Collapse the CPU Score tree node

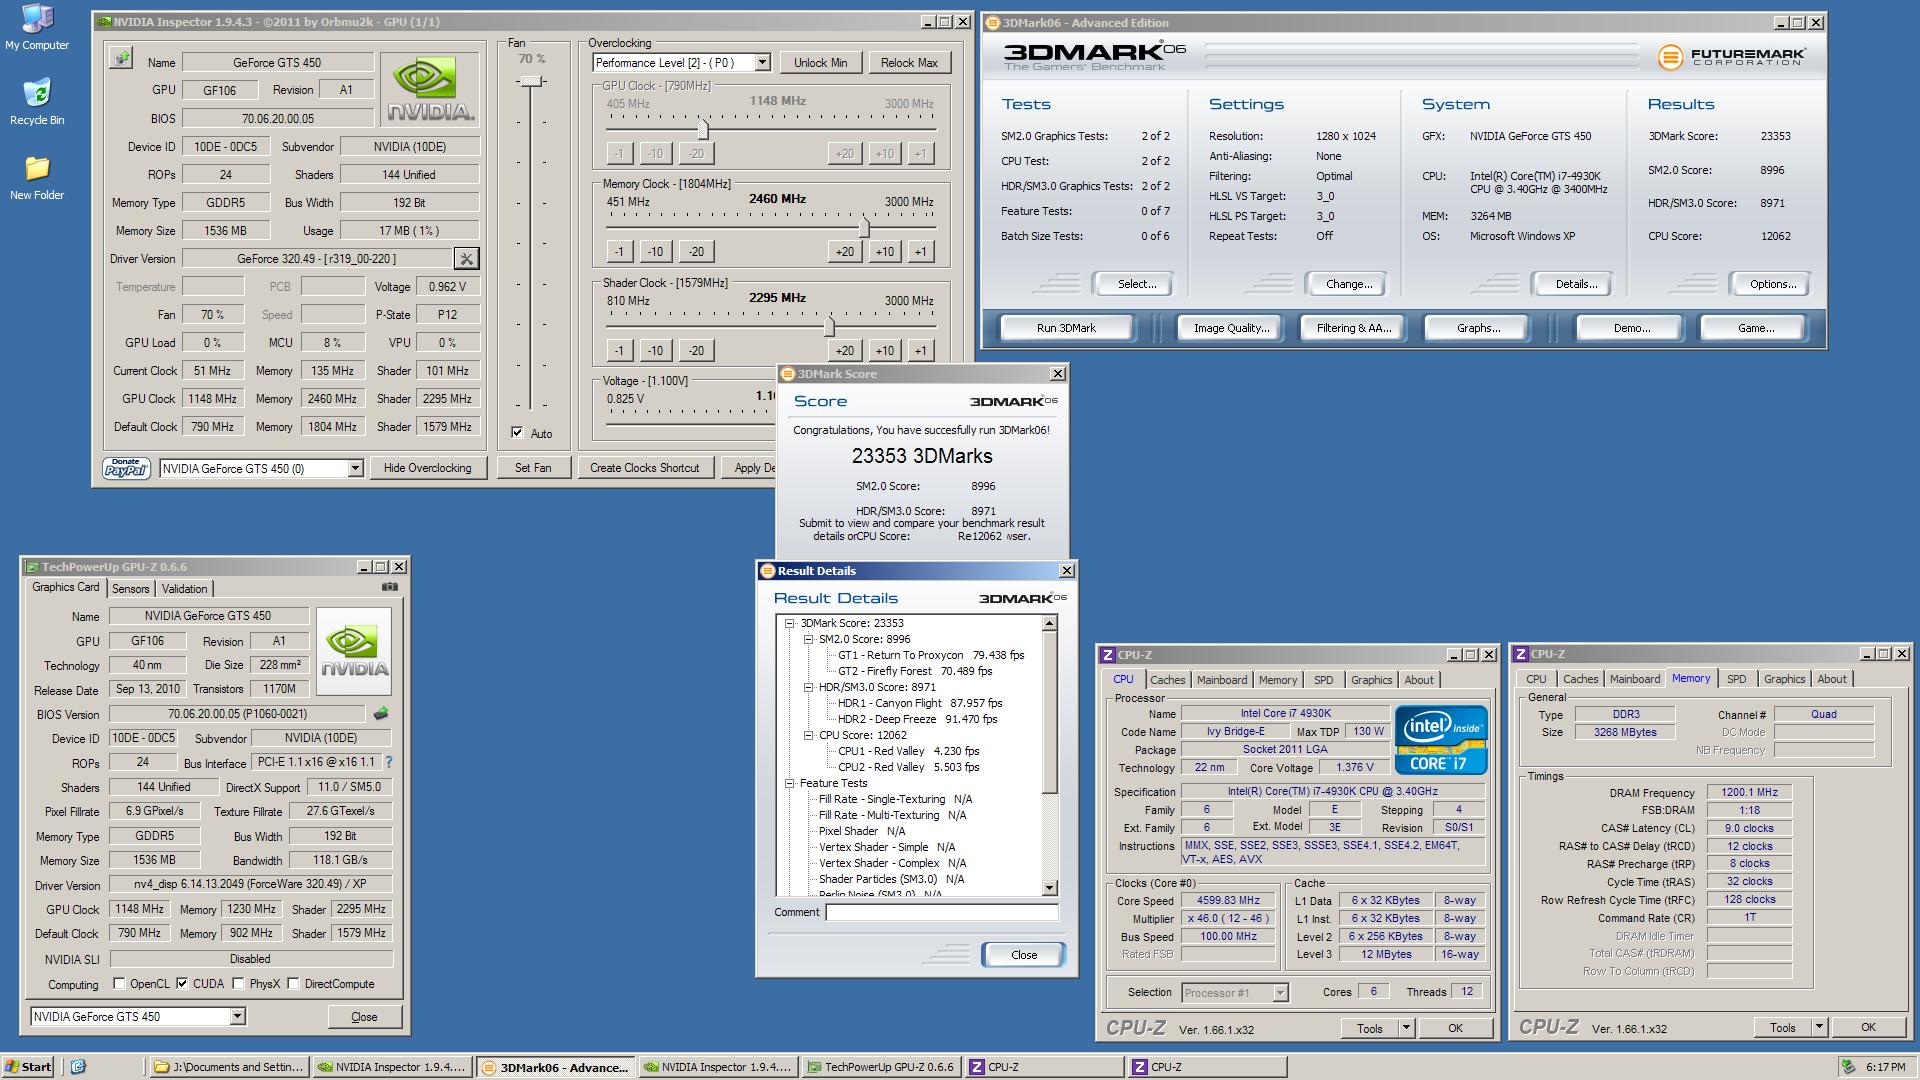point(808,735)
